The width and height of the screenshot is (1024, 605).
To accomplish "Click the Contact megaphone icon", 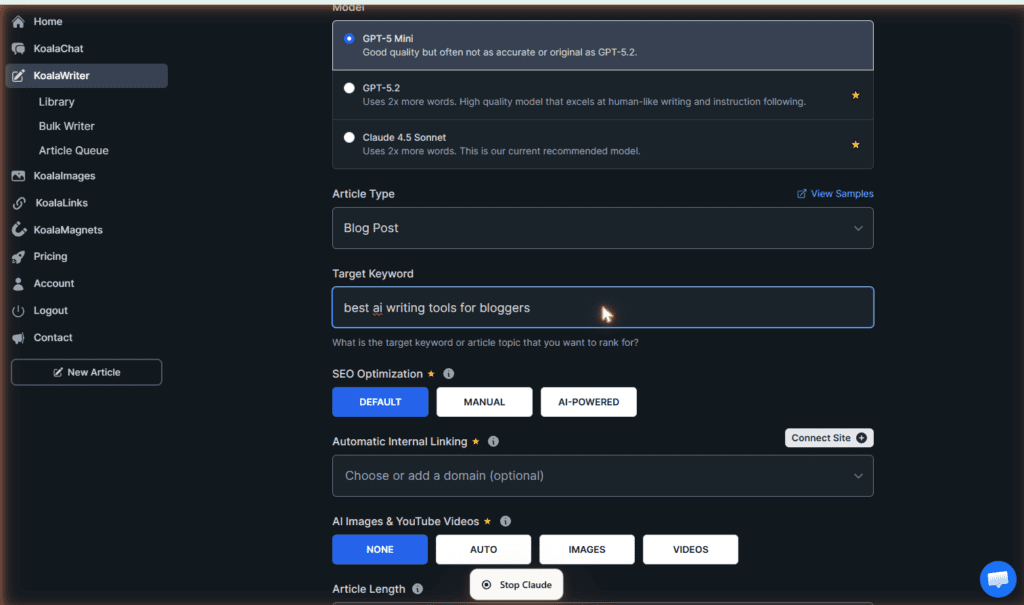I will (18, 338).
